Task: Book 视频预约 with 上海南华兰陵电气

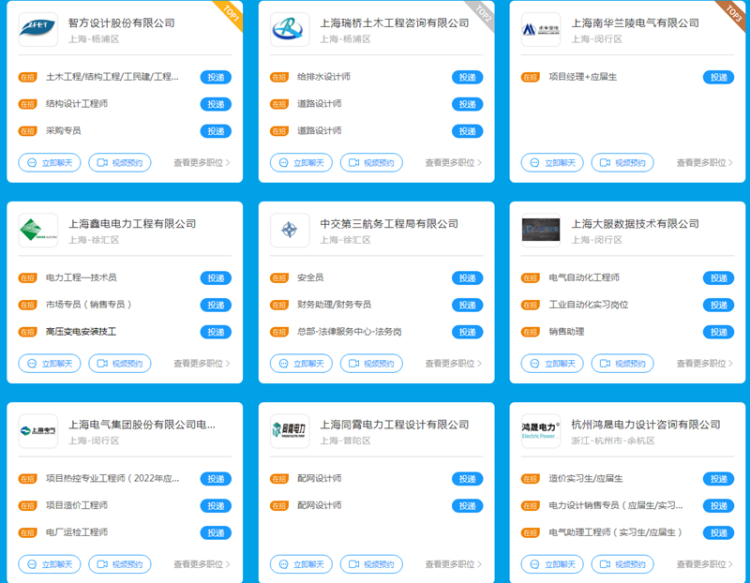Action: click(622, 163)
